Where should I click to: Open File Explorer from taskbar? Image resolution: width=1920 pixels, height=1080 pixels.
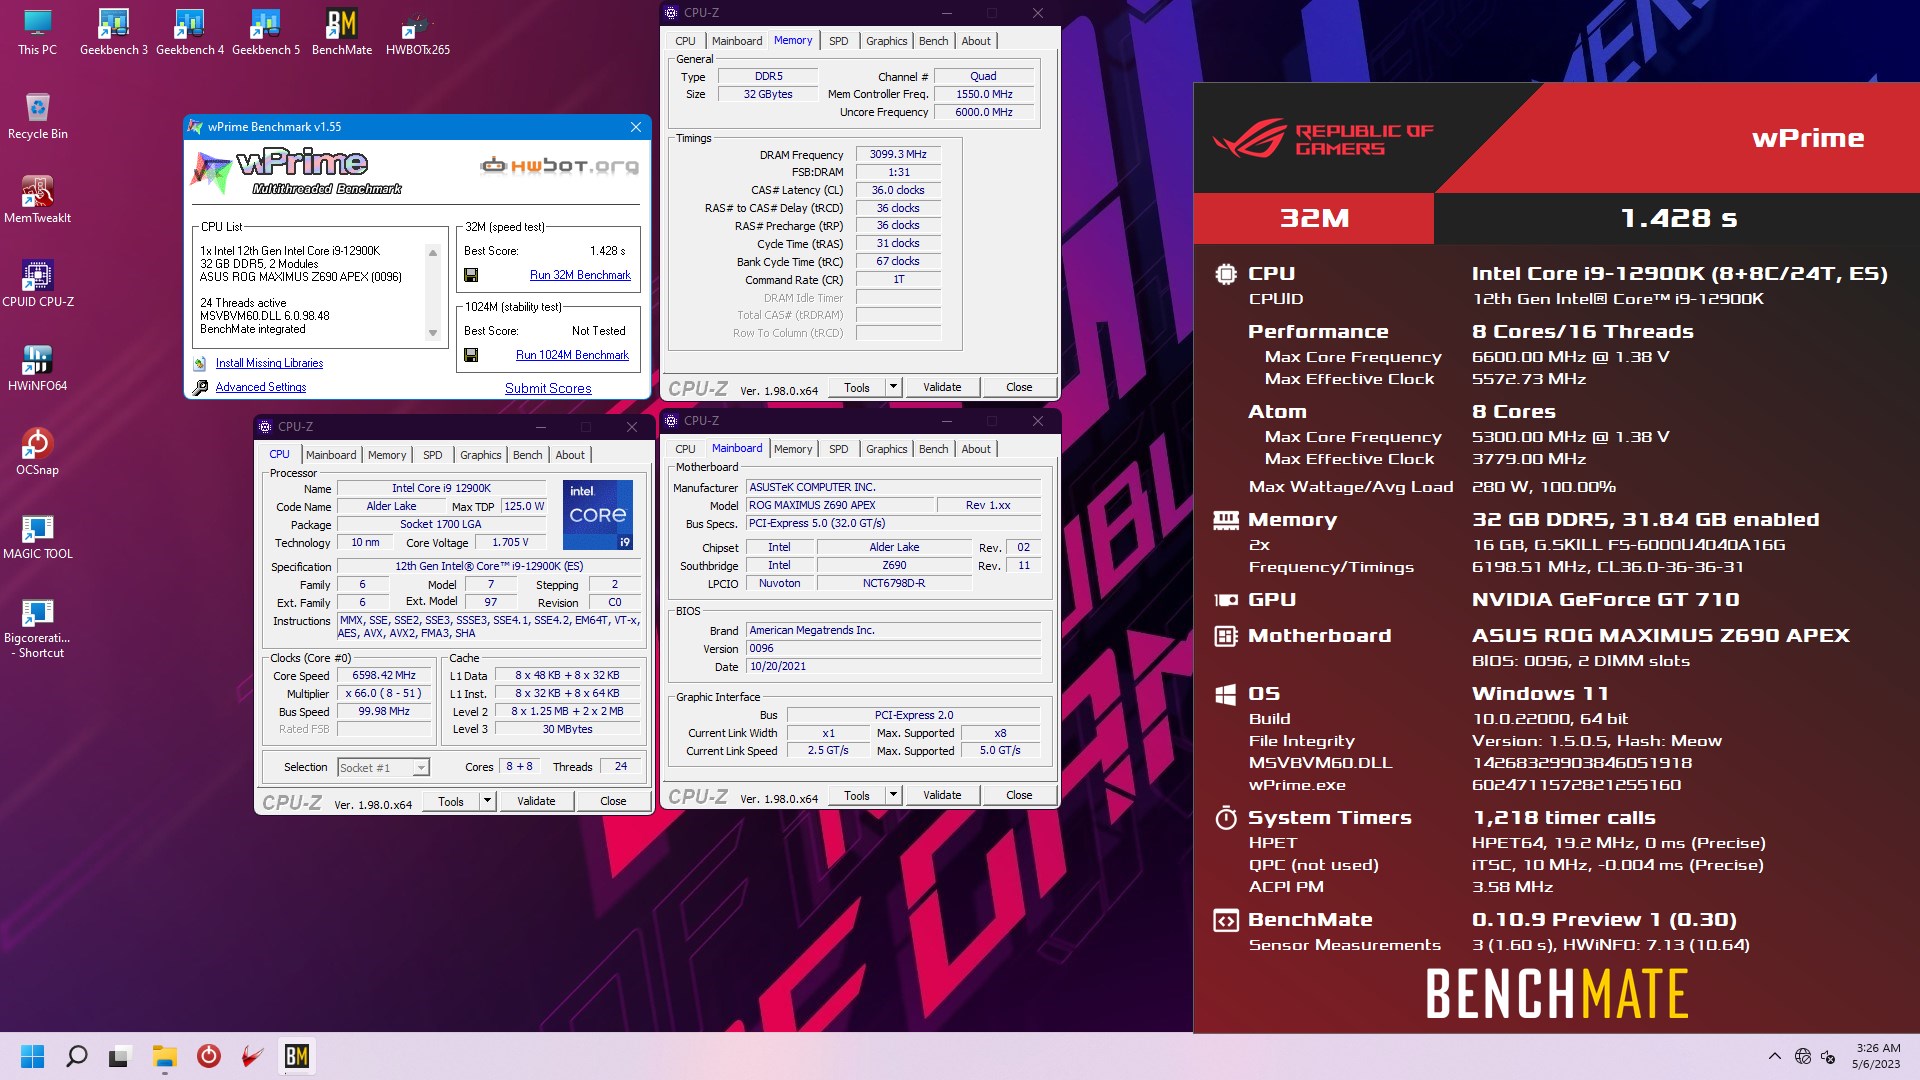(164, 1056)
